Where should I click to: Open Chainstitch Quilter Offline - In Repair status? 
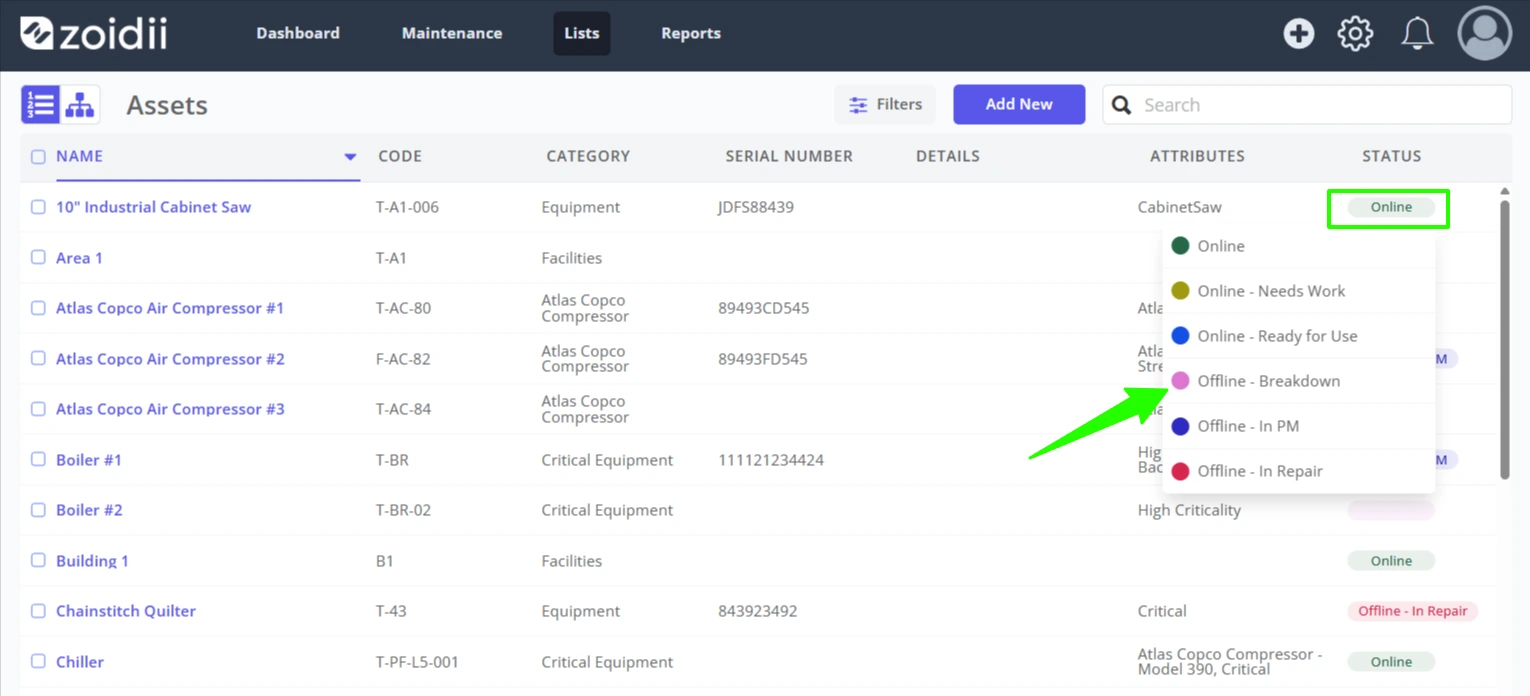click(1412, 611)
